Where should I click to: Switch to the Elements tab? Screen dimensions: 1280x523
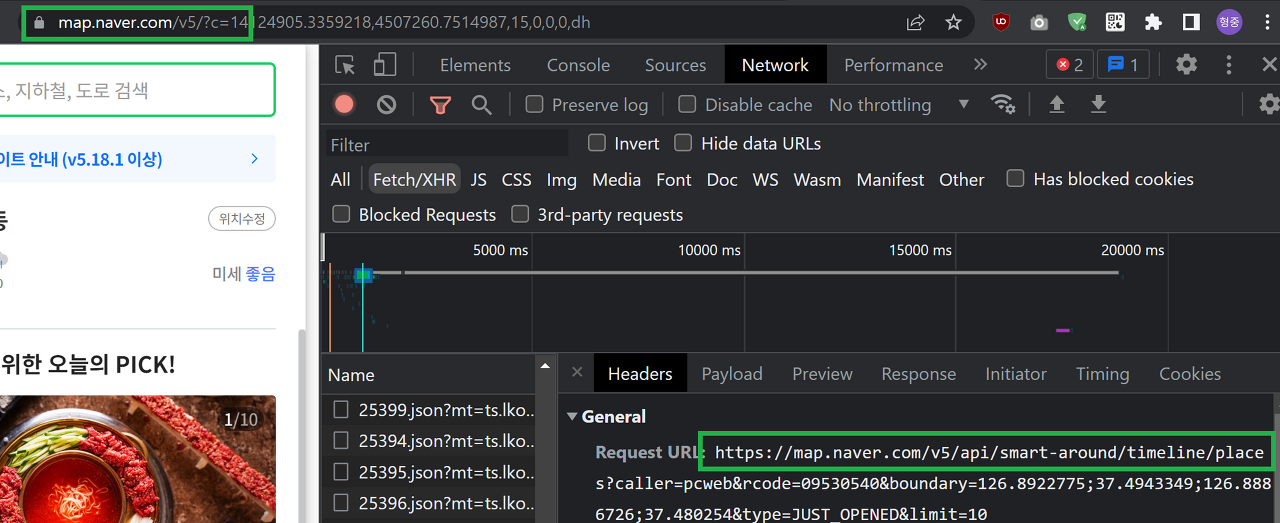(x=475, y=65)
